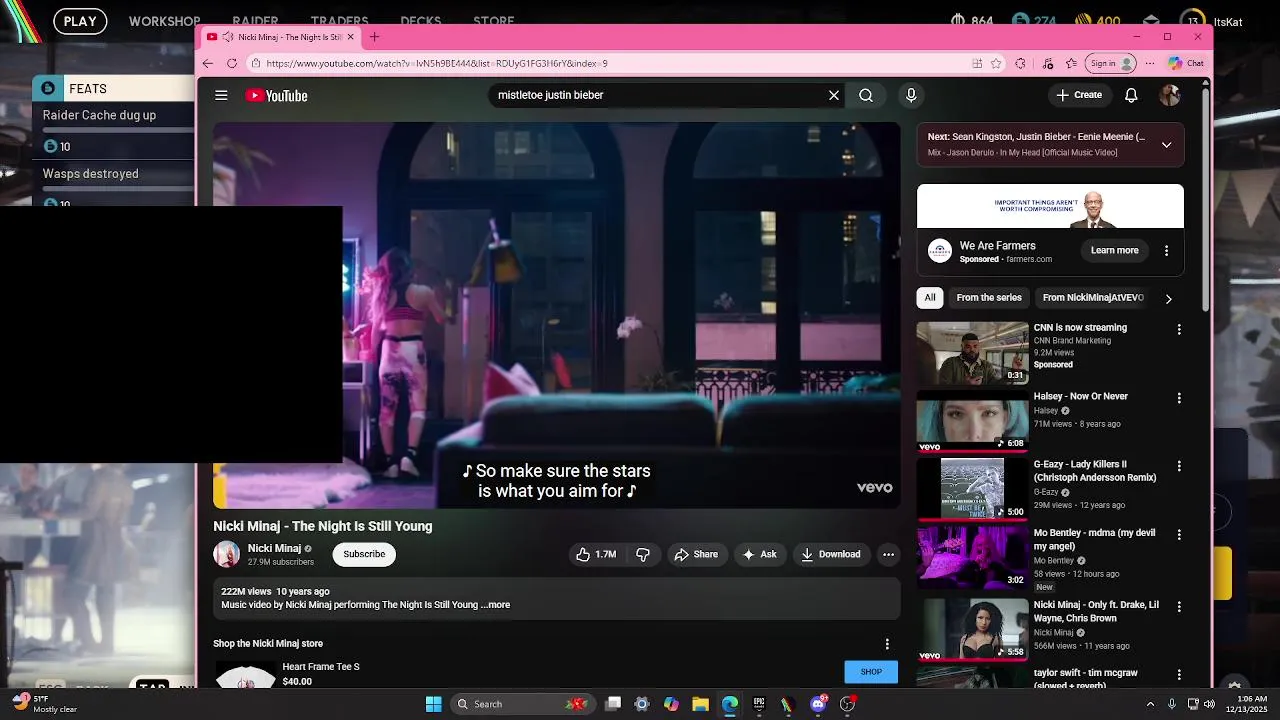This screenshot has width=1280, height=720.
Task: Open options for Mo Bentley mdma video
Action: pos(1179,535)
